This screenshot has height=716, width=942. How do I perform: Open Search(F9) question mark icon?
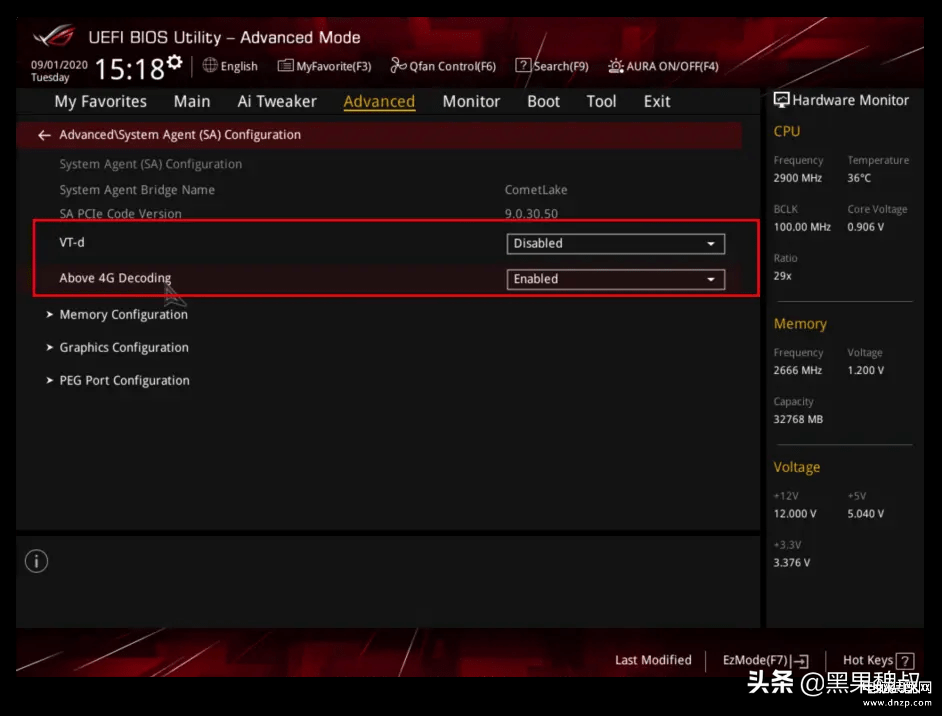coord(522,66)
